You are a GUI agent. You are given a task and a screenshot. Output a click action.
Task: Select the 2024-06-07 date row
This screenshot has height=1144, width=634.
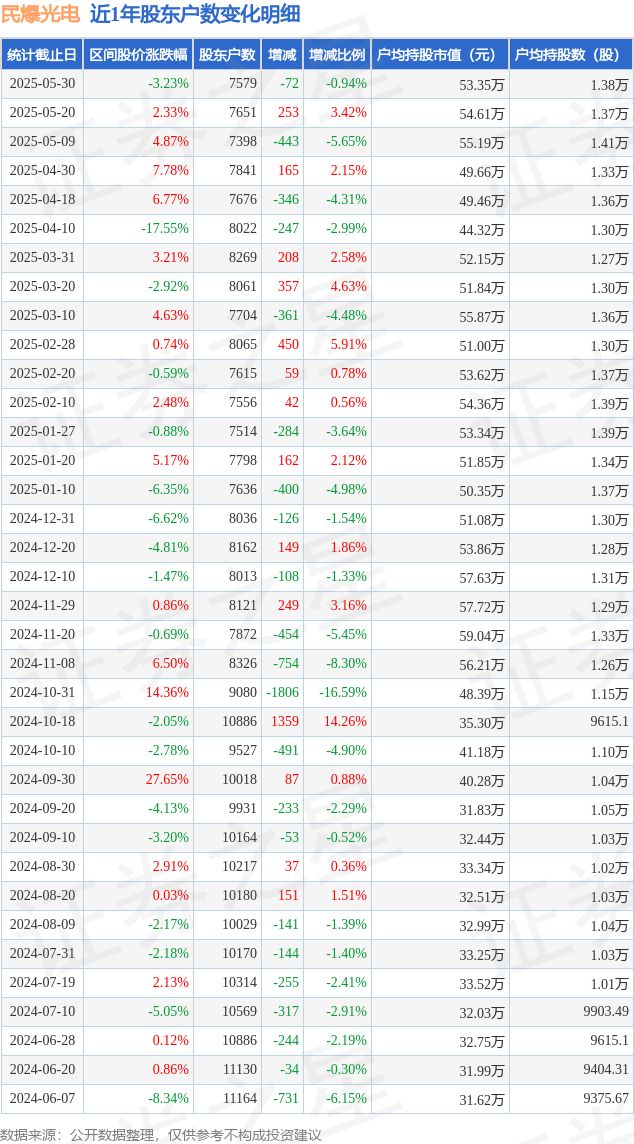point(317,1097)
